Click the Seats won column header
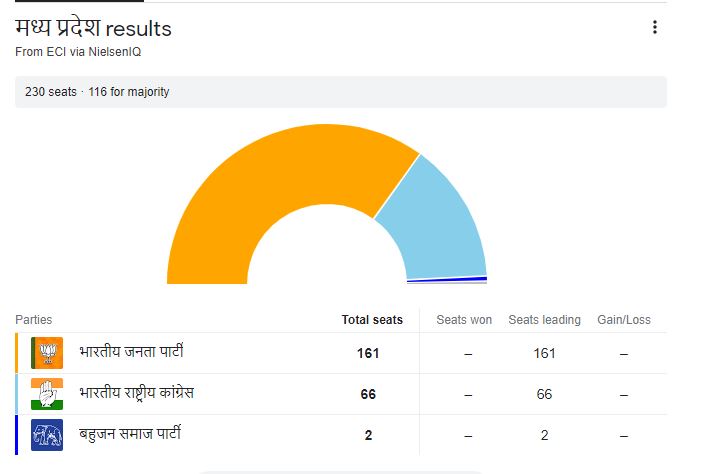Screen dimensions: 702x474 (464, 320)
